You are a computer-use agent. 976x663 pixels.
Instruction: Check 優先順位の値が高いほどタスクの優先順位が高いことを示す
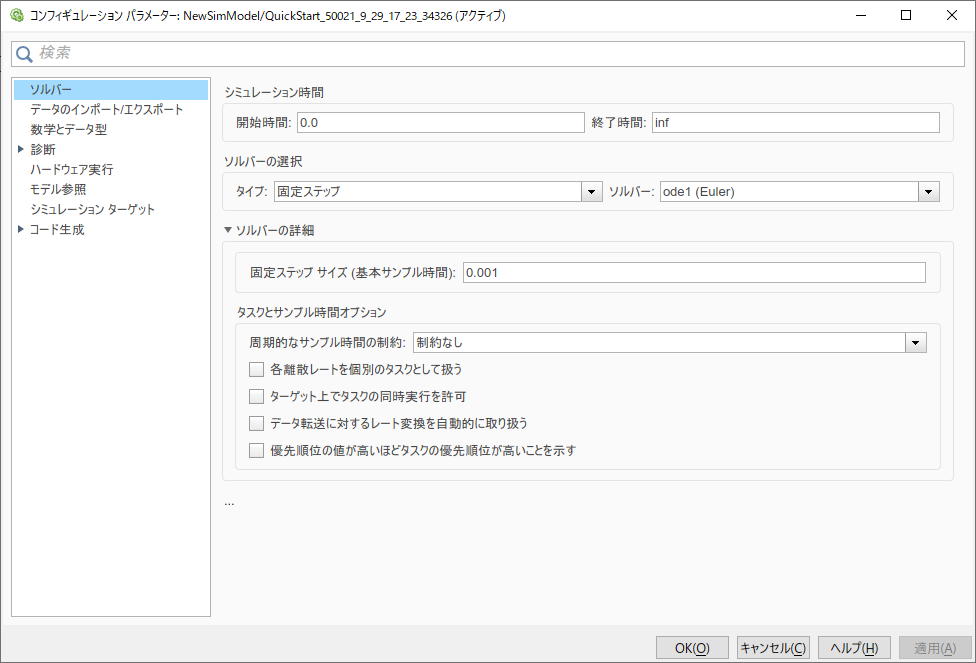(x=256, y=450)
